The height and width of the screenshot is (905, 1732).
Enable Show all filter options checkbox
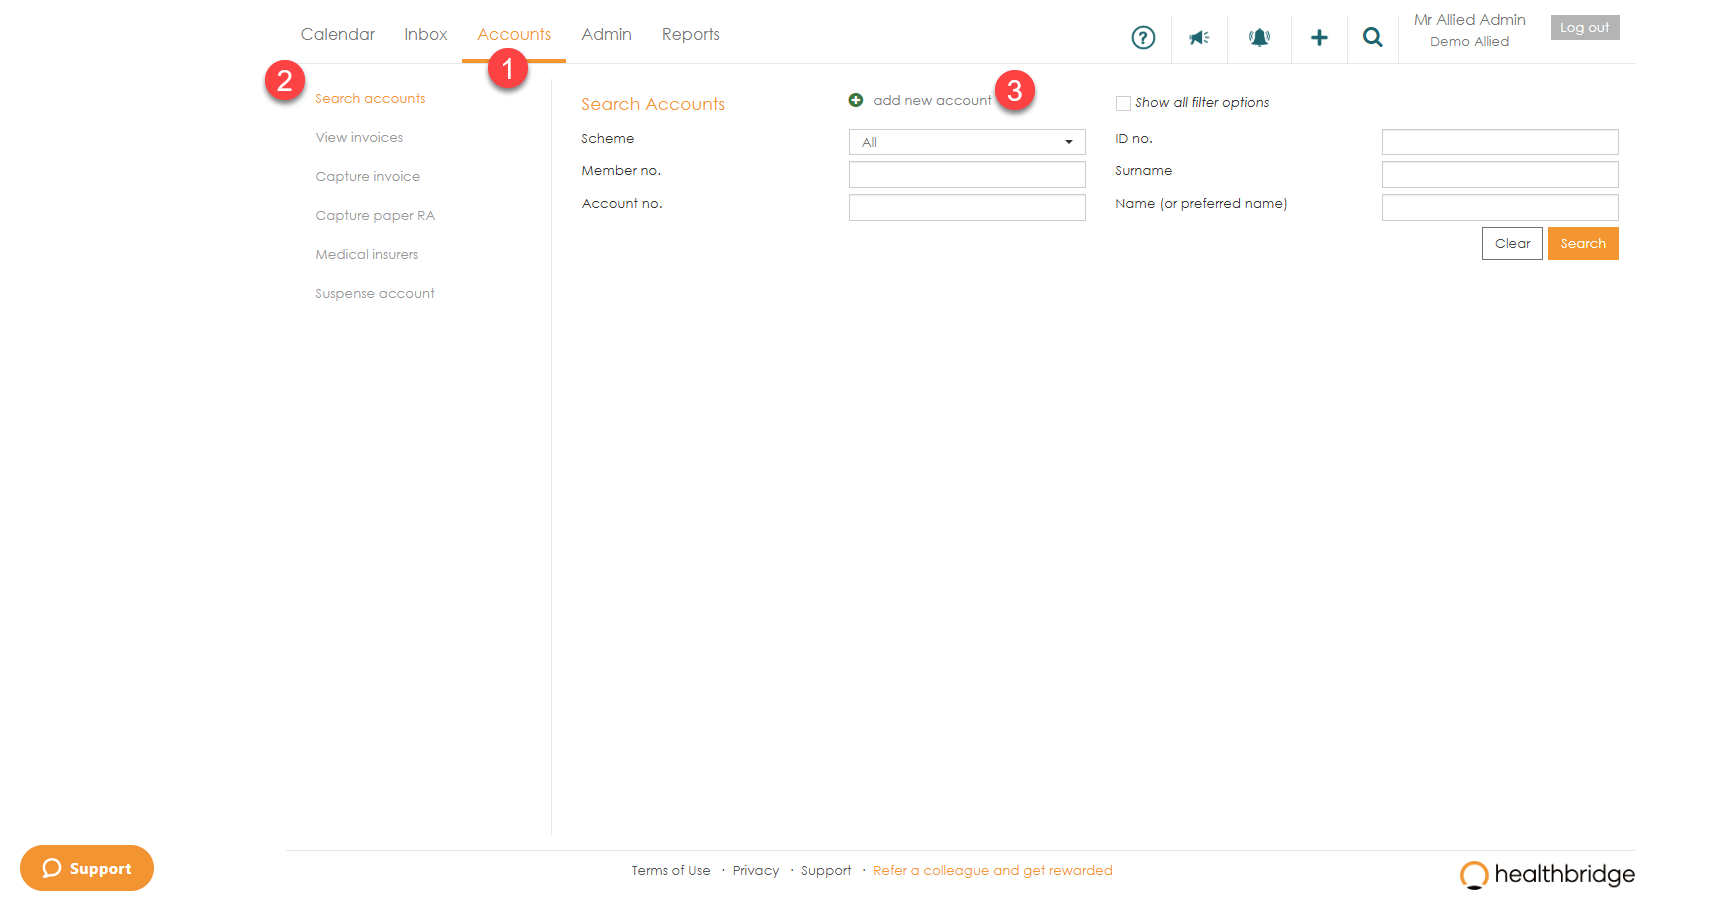pos(1123,103)
